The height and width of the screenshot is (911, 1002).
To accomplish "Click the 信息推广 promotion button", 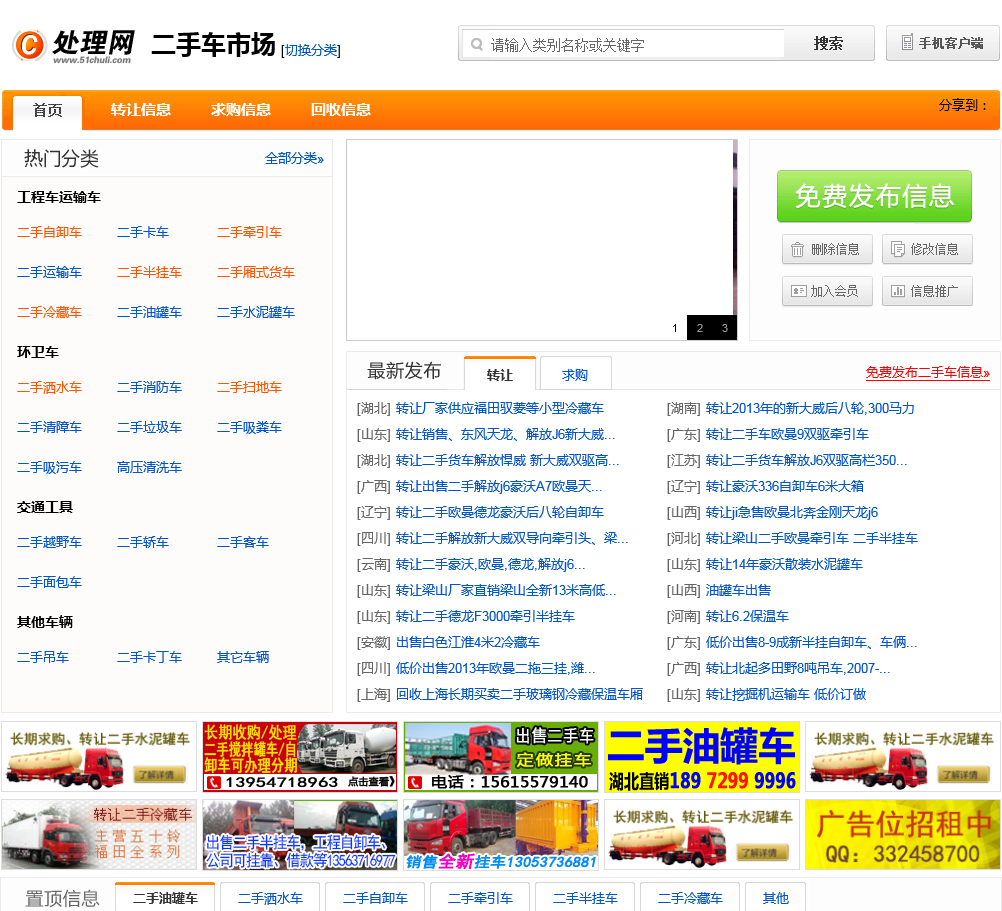I will click(x=927, y=291).
